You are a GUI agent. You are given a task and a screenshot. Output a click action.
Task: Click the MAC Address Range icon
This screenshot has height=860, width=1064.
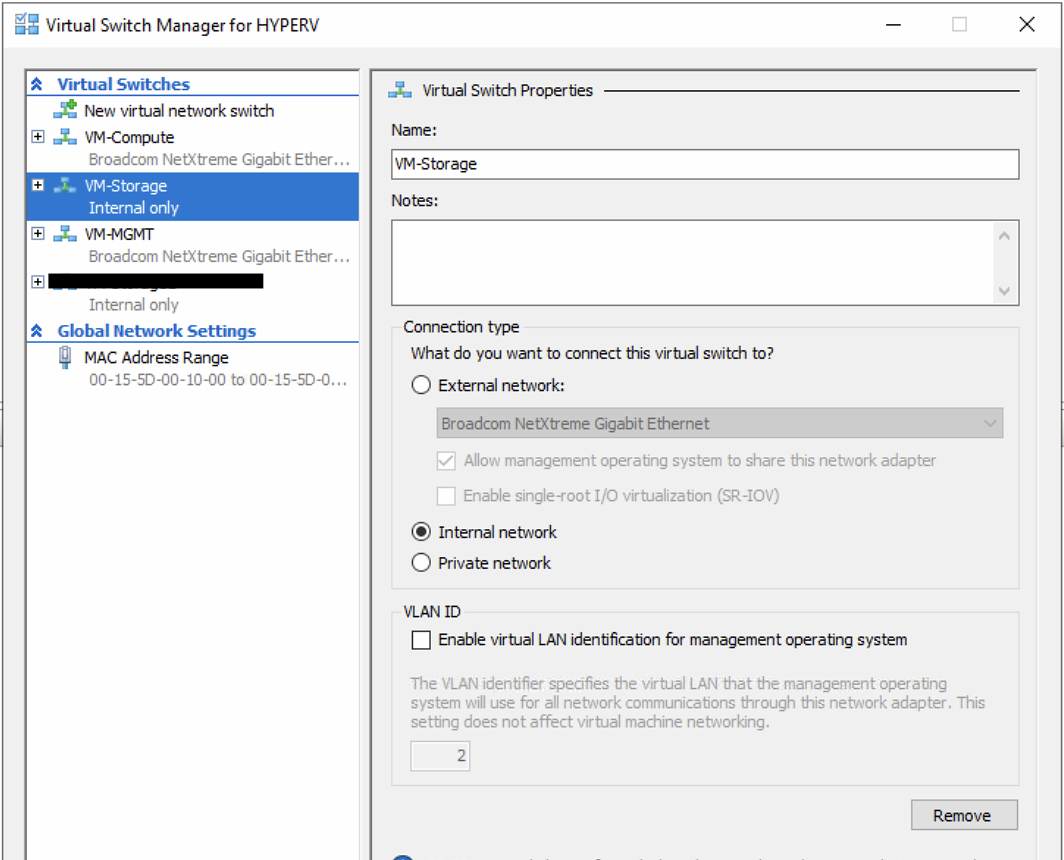[x=66, y=357]
